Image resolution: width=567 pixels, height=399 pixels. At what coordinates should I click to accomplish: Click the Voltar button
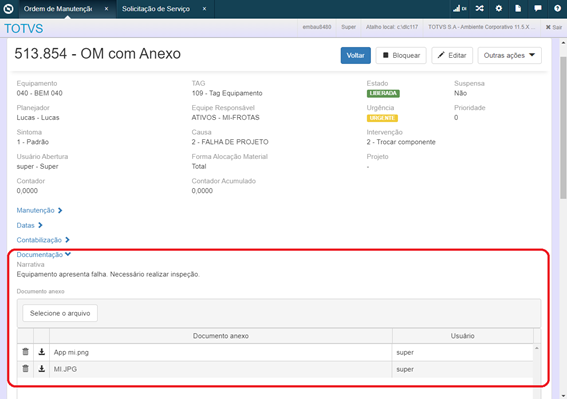(355, 55)
